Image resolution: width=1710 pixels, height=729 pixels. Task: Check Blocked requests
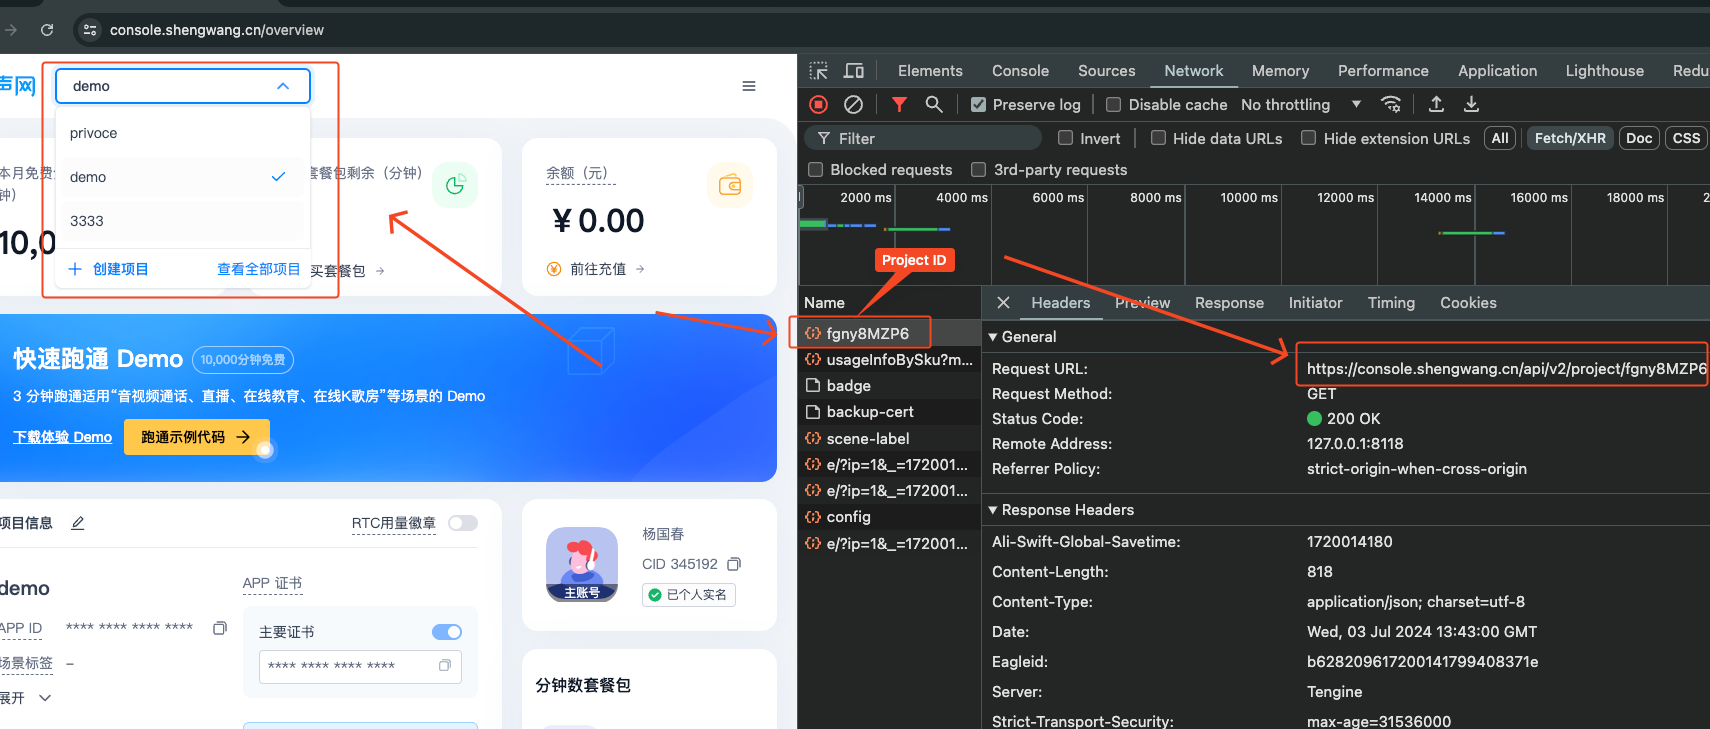[x=815, y=170]
